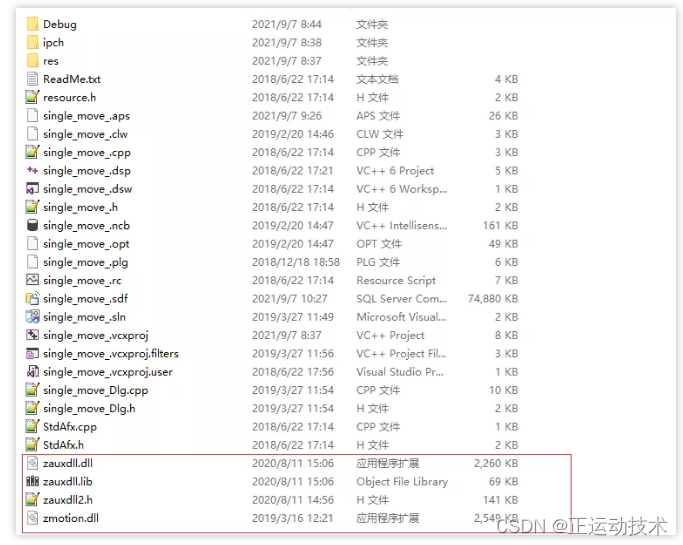This screenshot has width=683, height=545.
Task: Select the single_move_.dsp file name
Action: coord(87,171)
